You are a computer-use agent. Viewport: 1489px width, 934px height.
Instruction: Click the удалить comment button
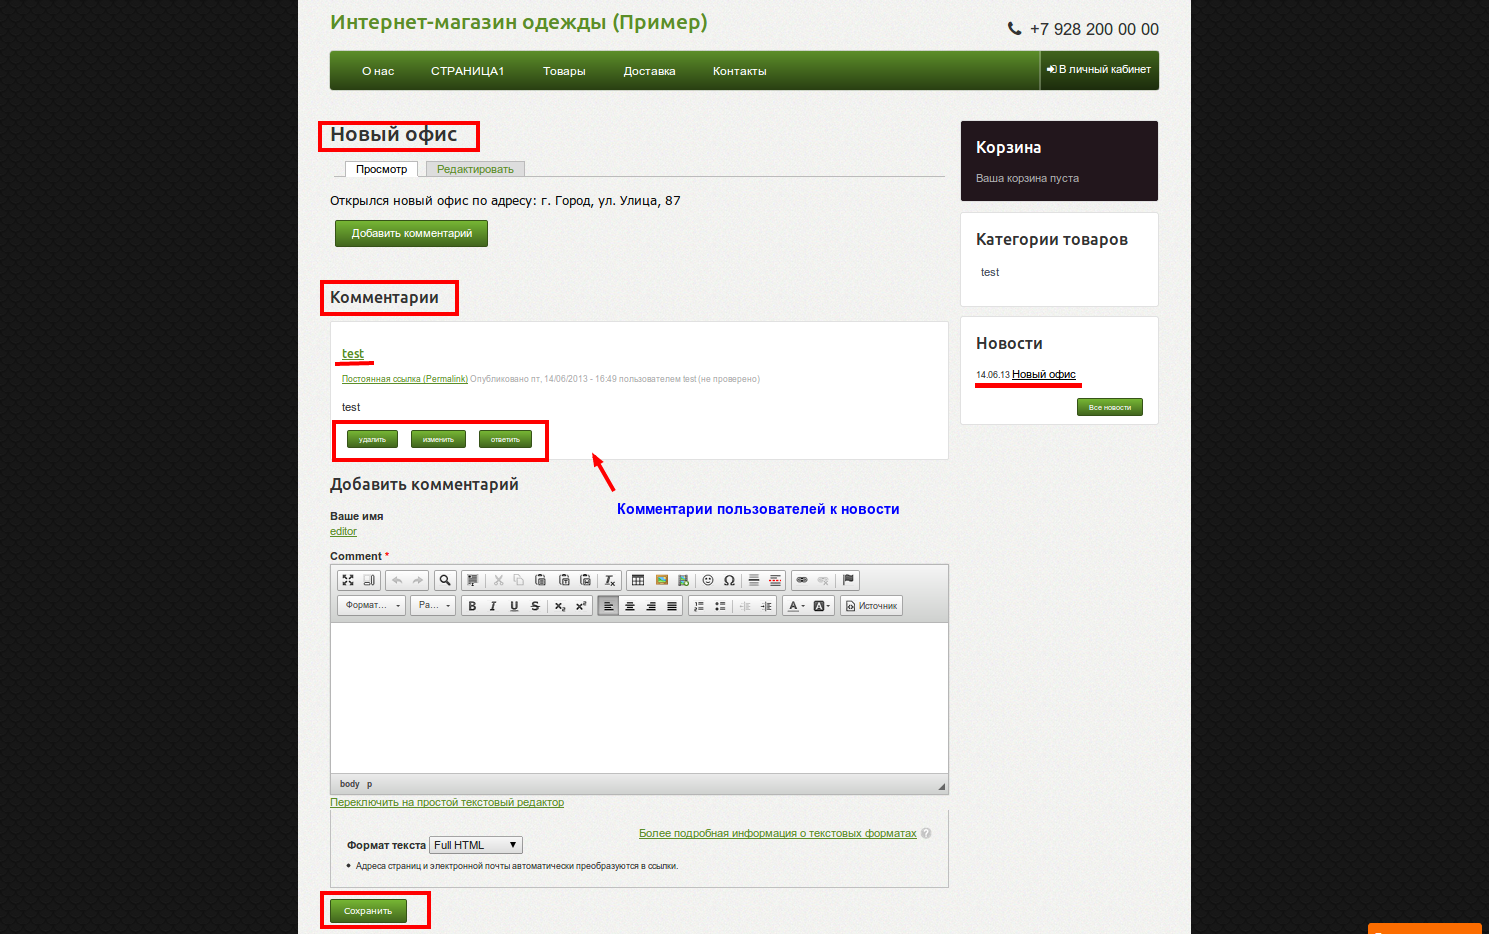pyautogui.click(x=372, y=439)
